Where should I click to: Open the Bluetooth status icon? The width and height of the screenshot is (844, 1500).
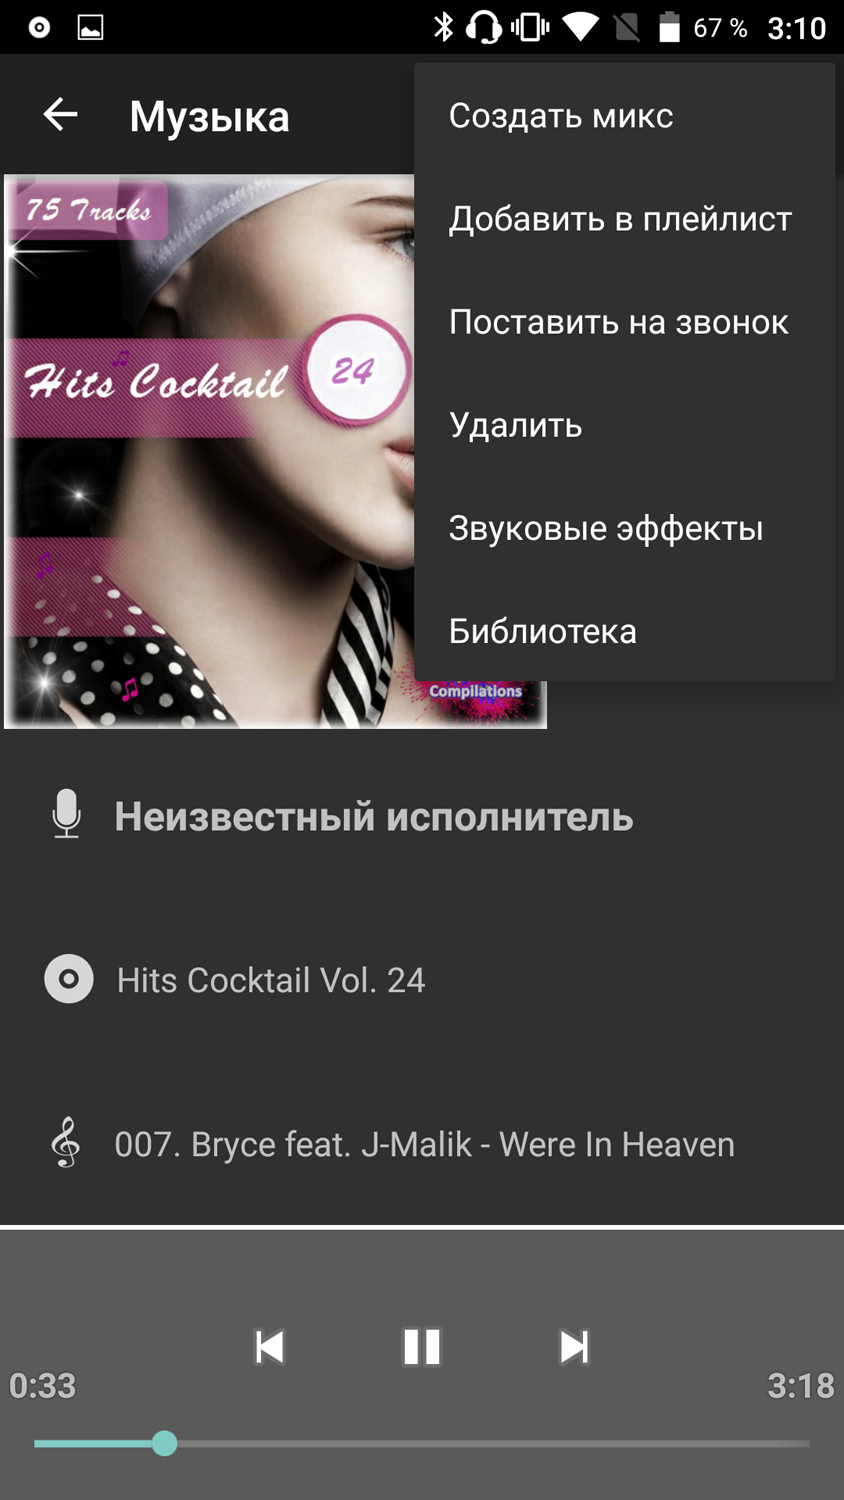coord(443,27)
